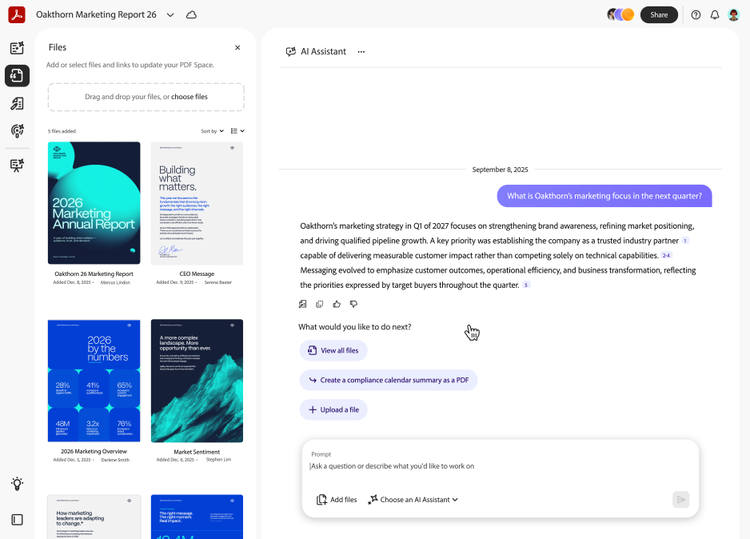Open the list view options dropdown

[237, 131]
